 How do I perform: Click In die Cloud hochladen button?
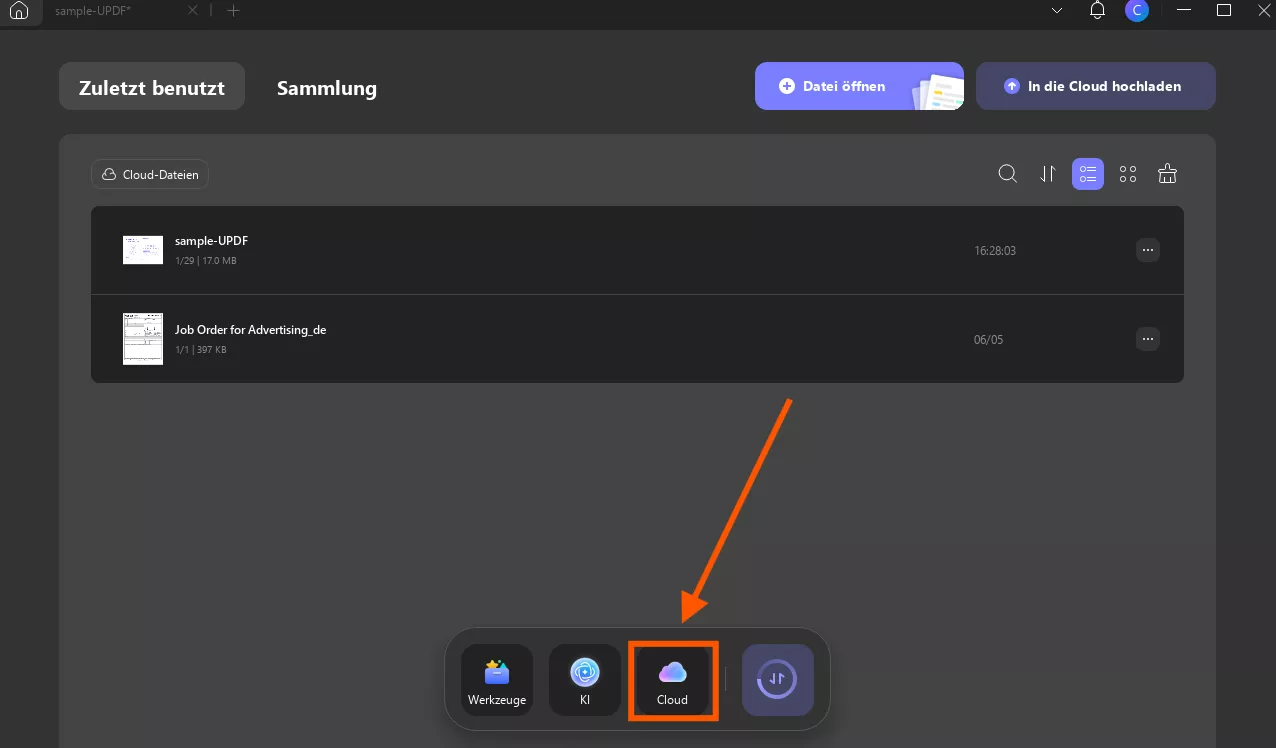(x=1095, y=86)
